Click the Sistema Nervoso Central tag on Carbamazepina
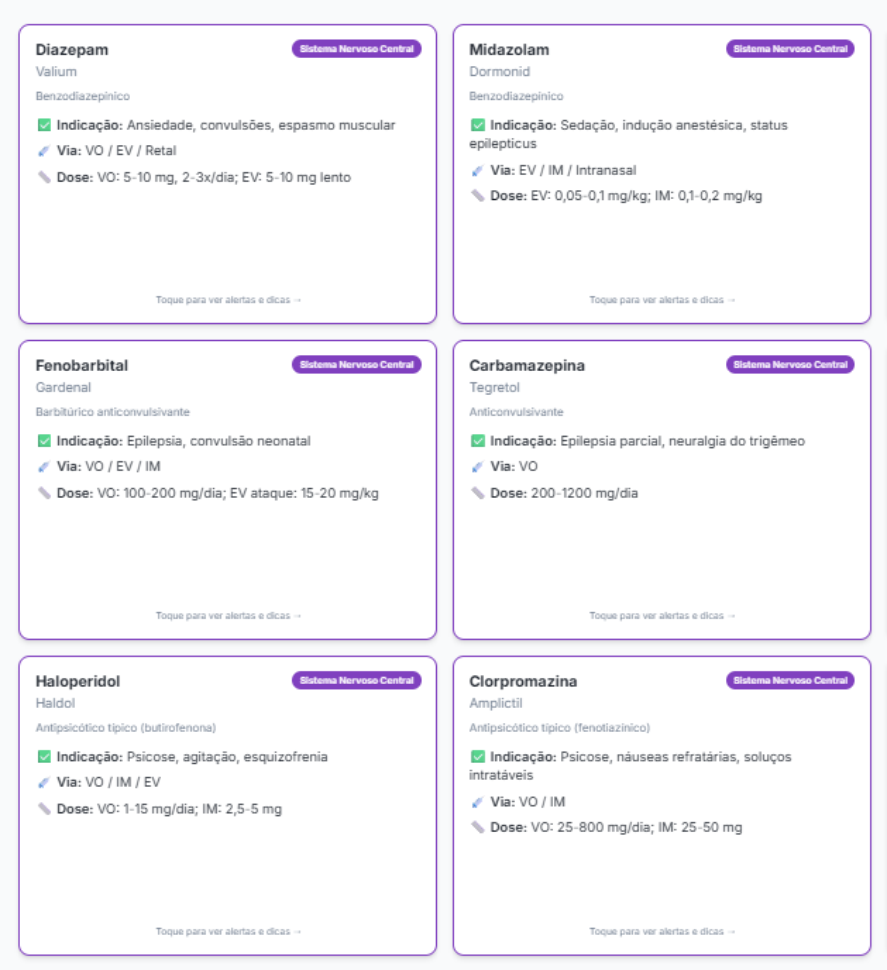The width and height of the screenshot is (887, 970). click(x=790, y=365)
